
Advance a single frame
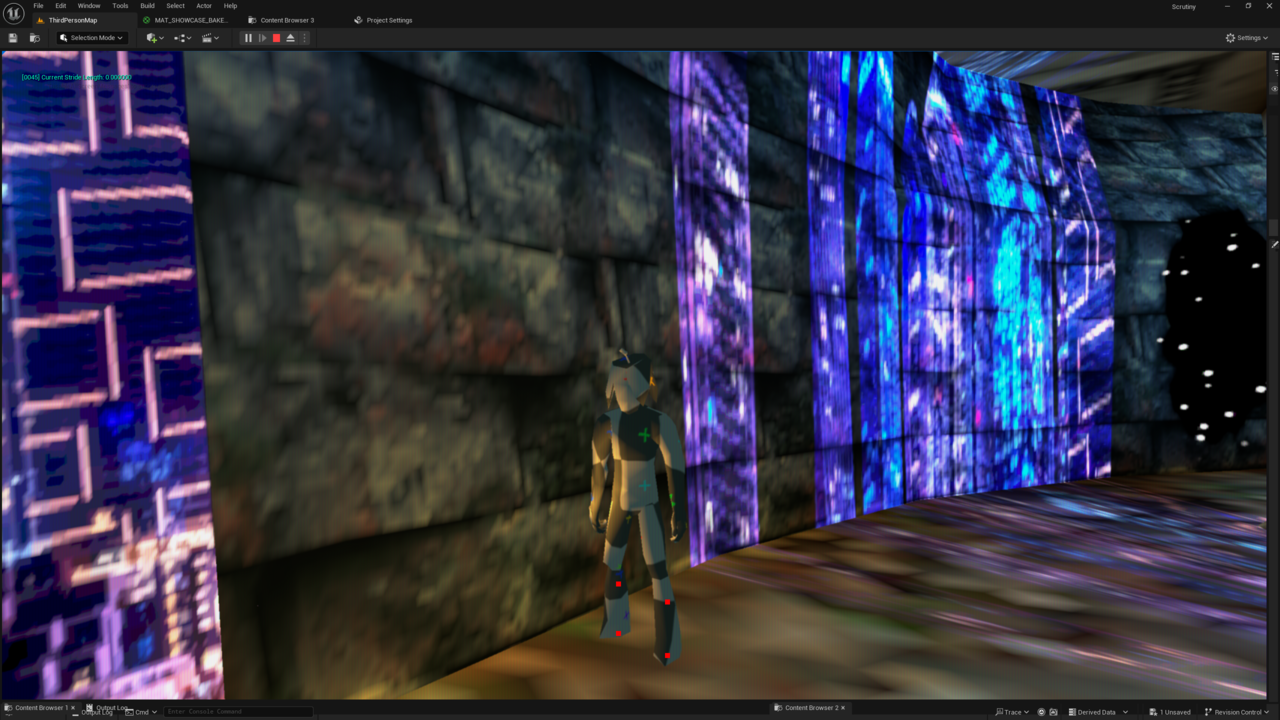[x=263, y=38]
